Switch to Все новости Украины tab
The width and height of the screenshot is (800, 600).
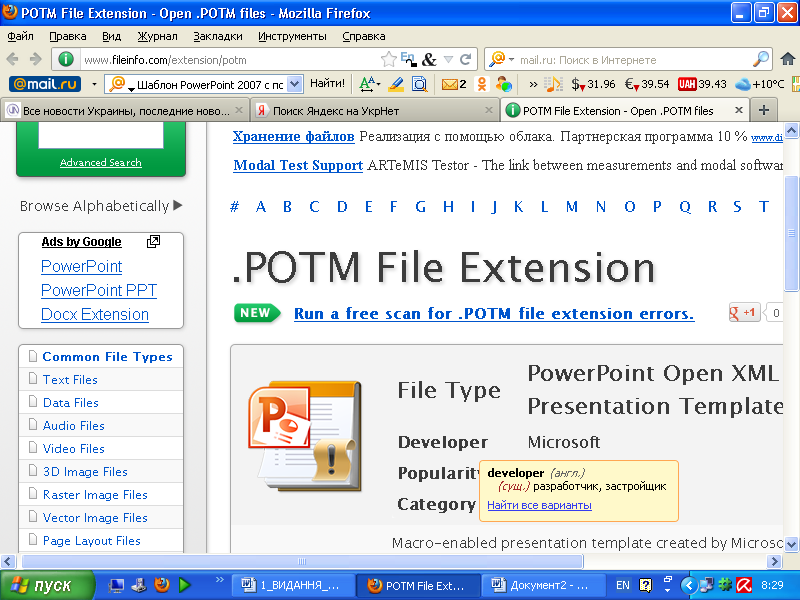[x=126, y=111]
